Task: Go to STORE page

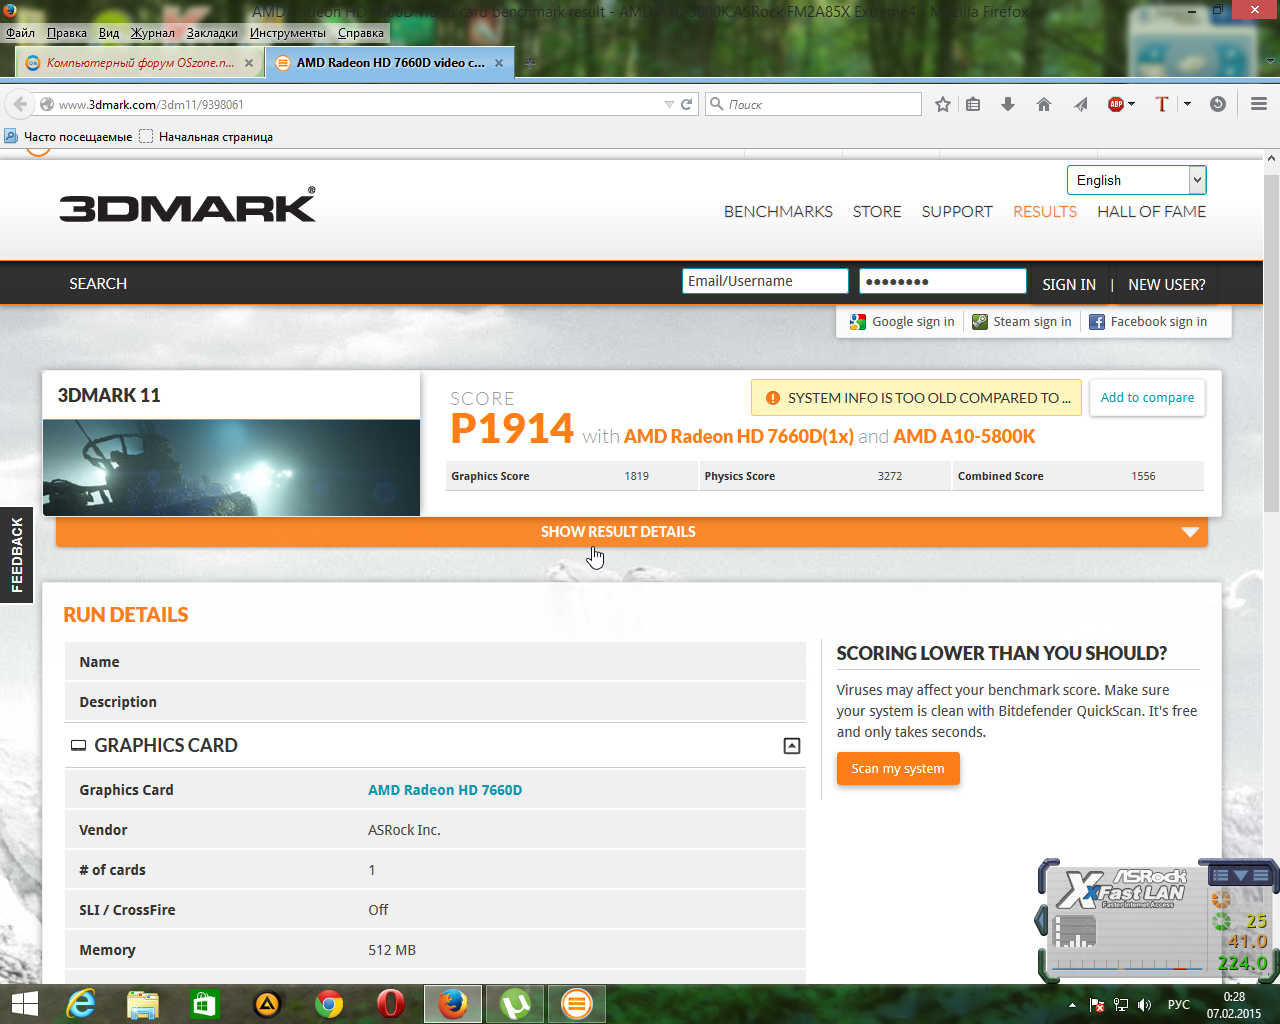Action: [x=877, y=211]
